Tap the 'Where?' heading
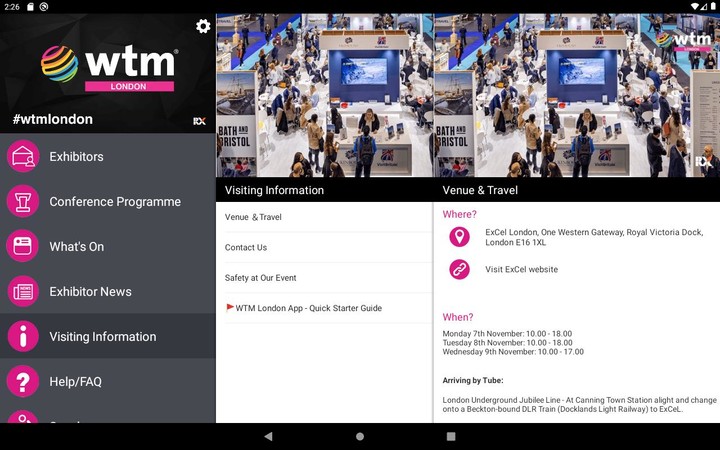The width and height of the screenshot is (720, 450). coord(460,214)
